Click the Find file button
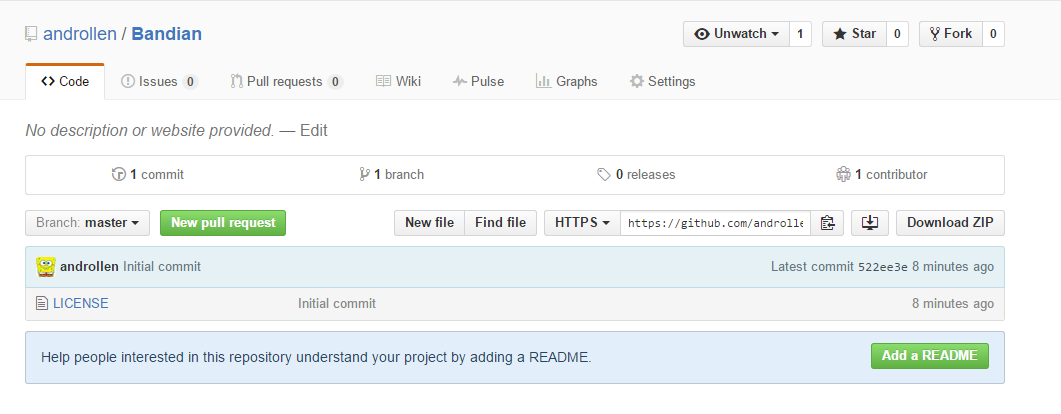Viewport: 1061px width, 414px height. point(501,223)
